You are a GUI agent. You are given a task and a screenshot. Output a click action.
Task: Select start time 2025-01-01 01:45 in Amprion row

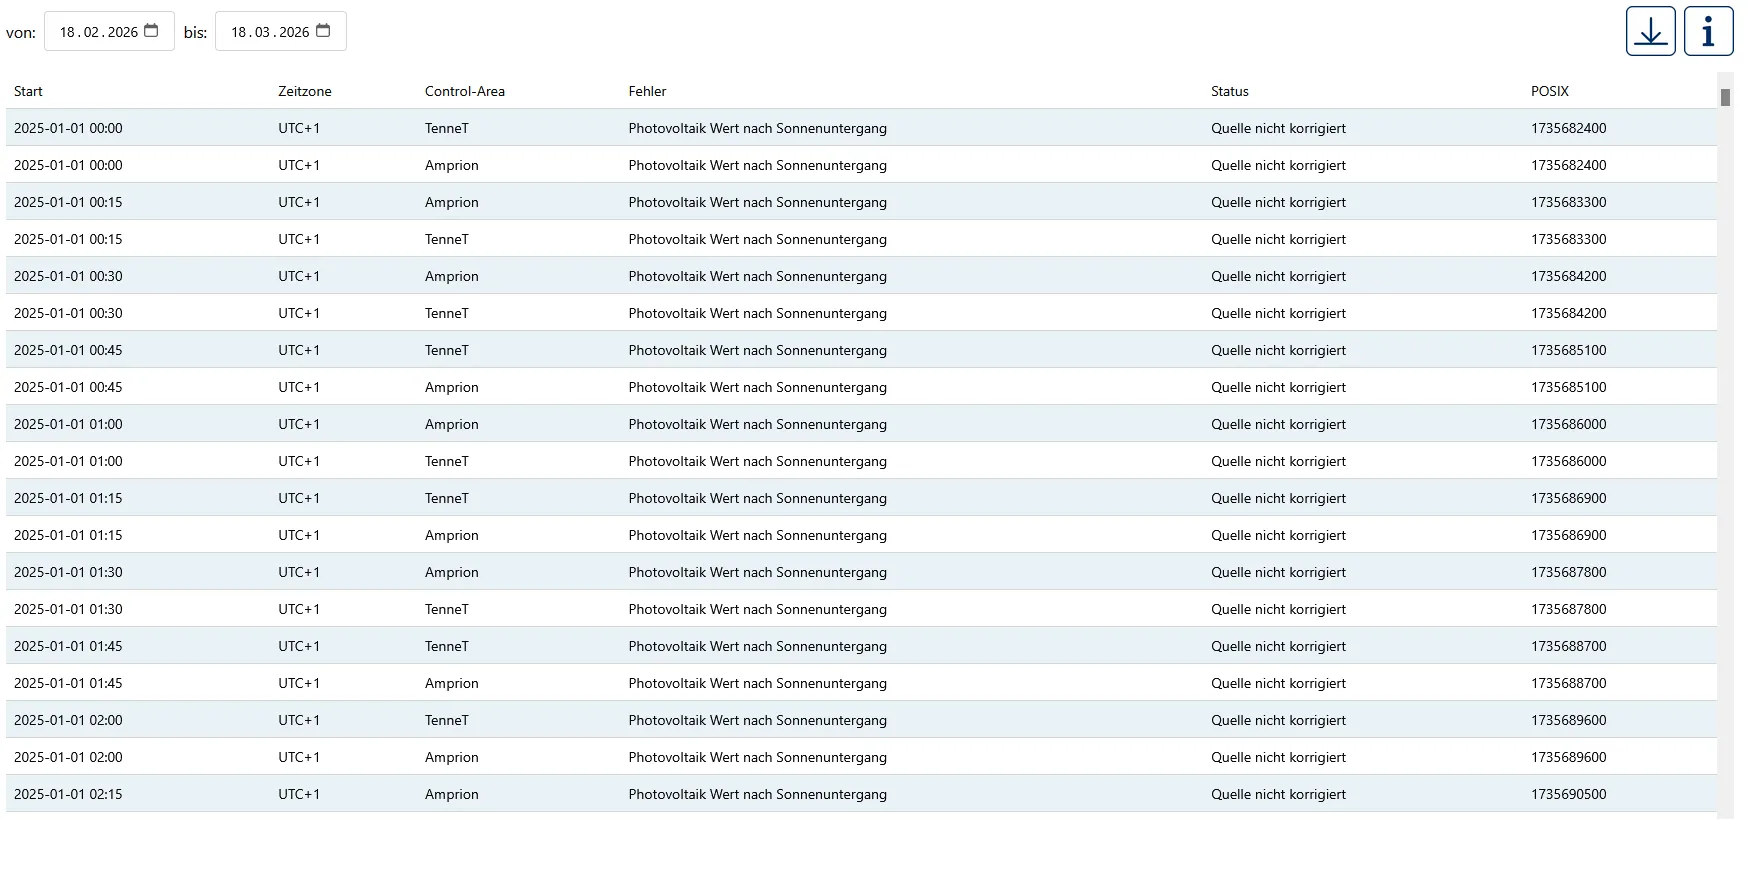click(68, 683)
